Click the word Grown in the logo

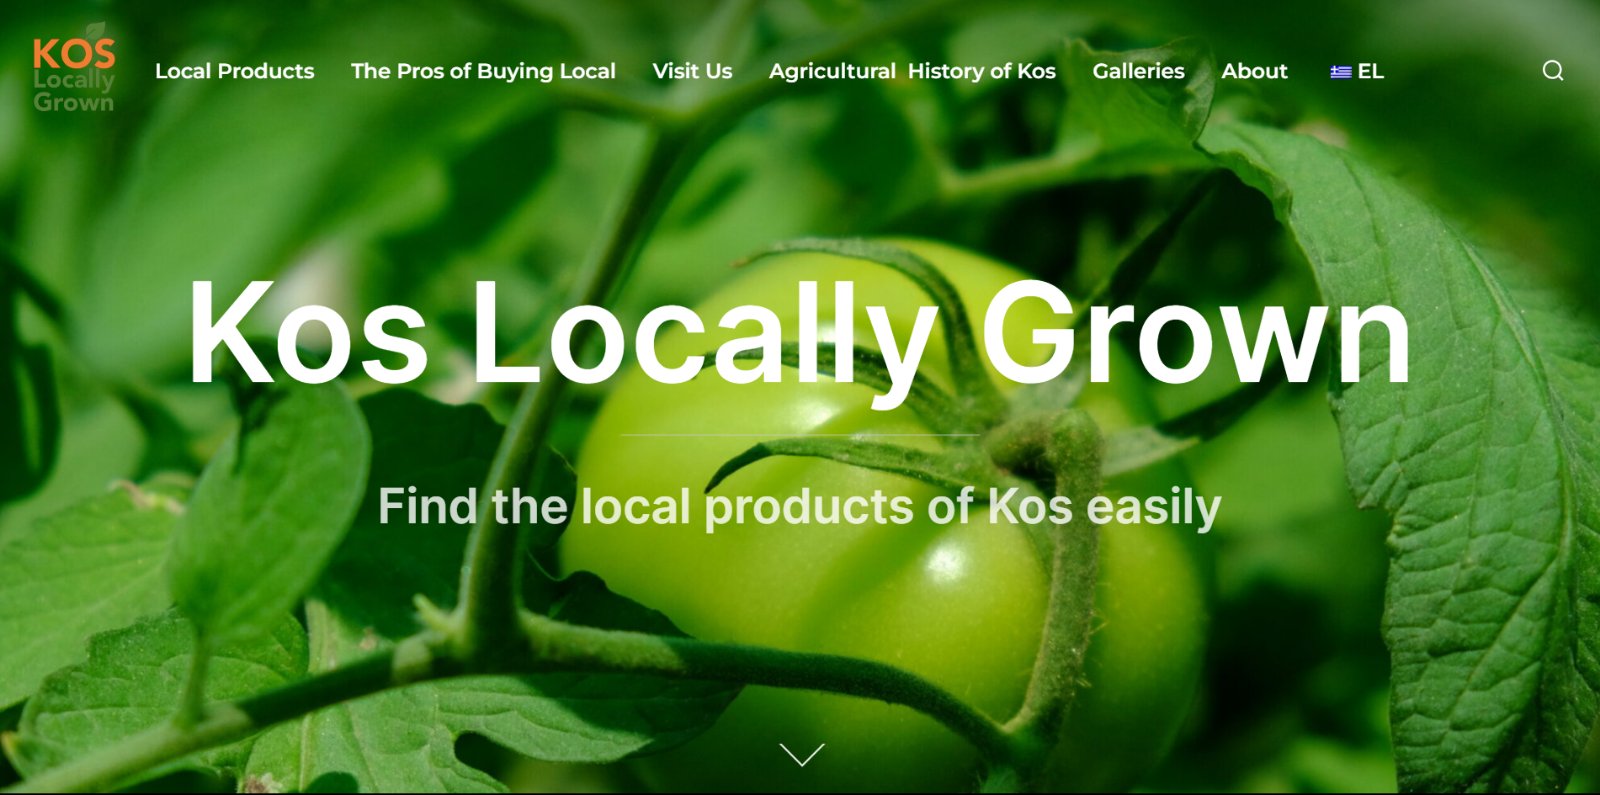[74, 102]
